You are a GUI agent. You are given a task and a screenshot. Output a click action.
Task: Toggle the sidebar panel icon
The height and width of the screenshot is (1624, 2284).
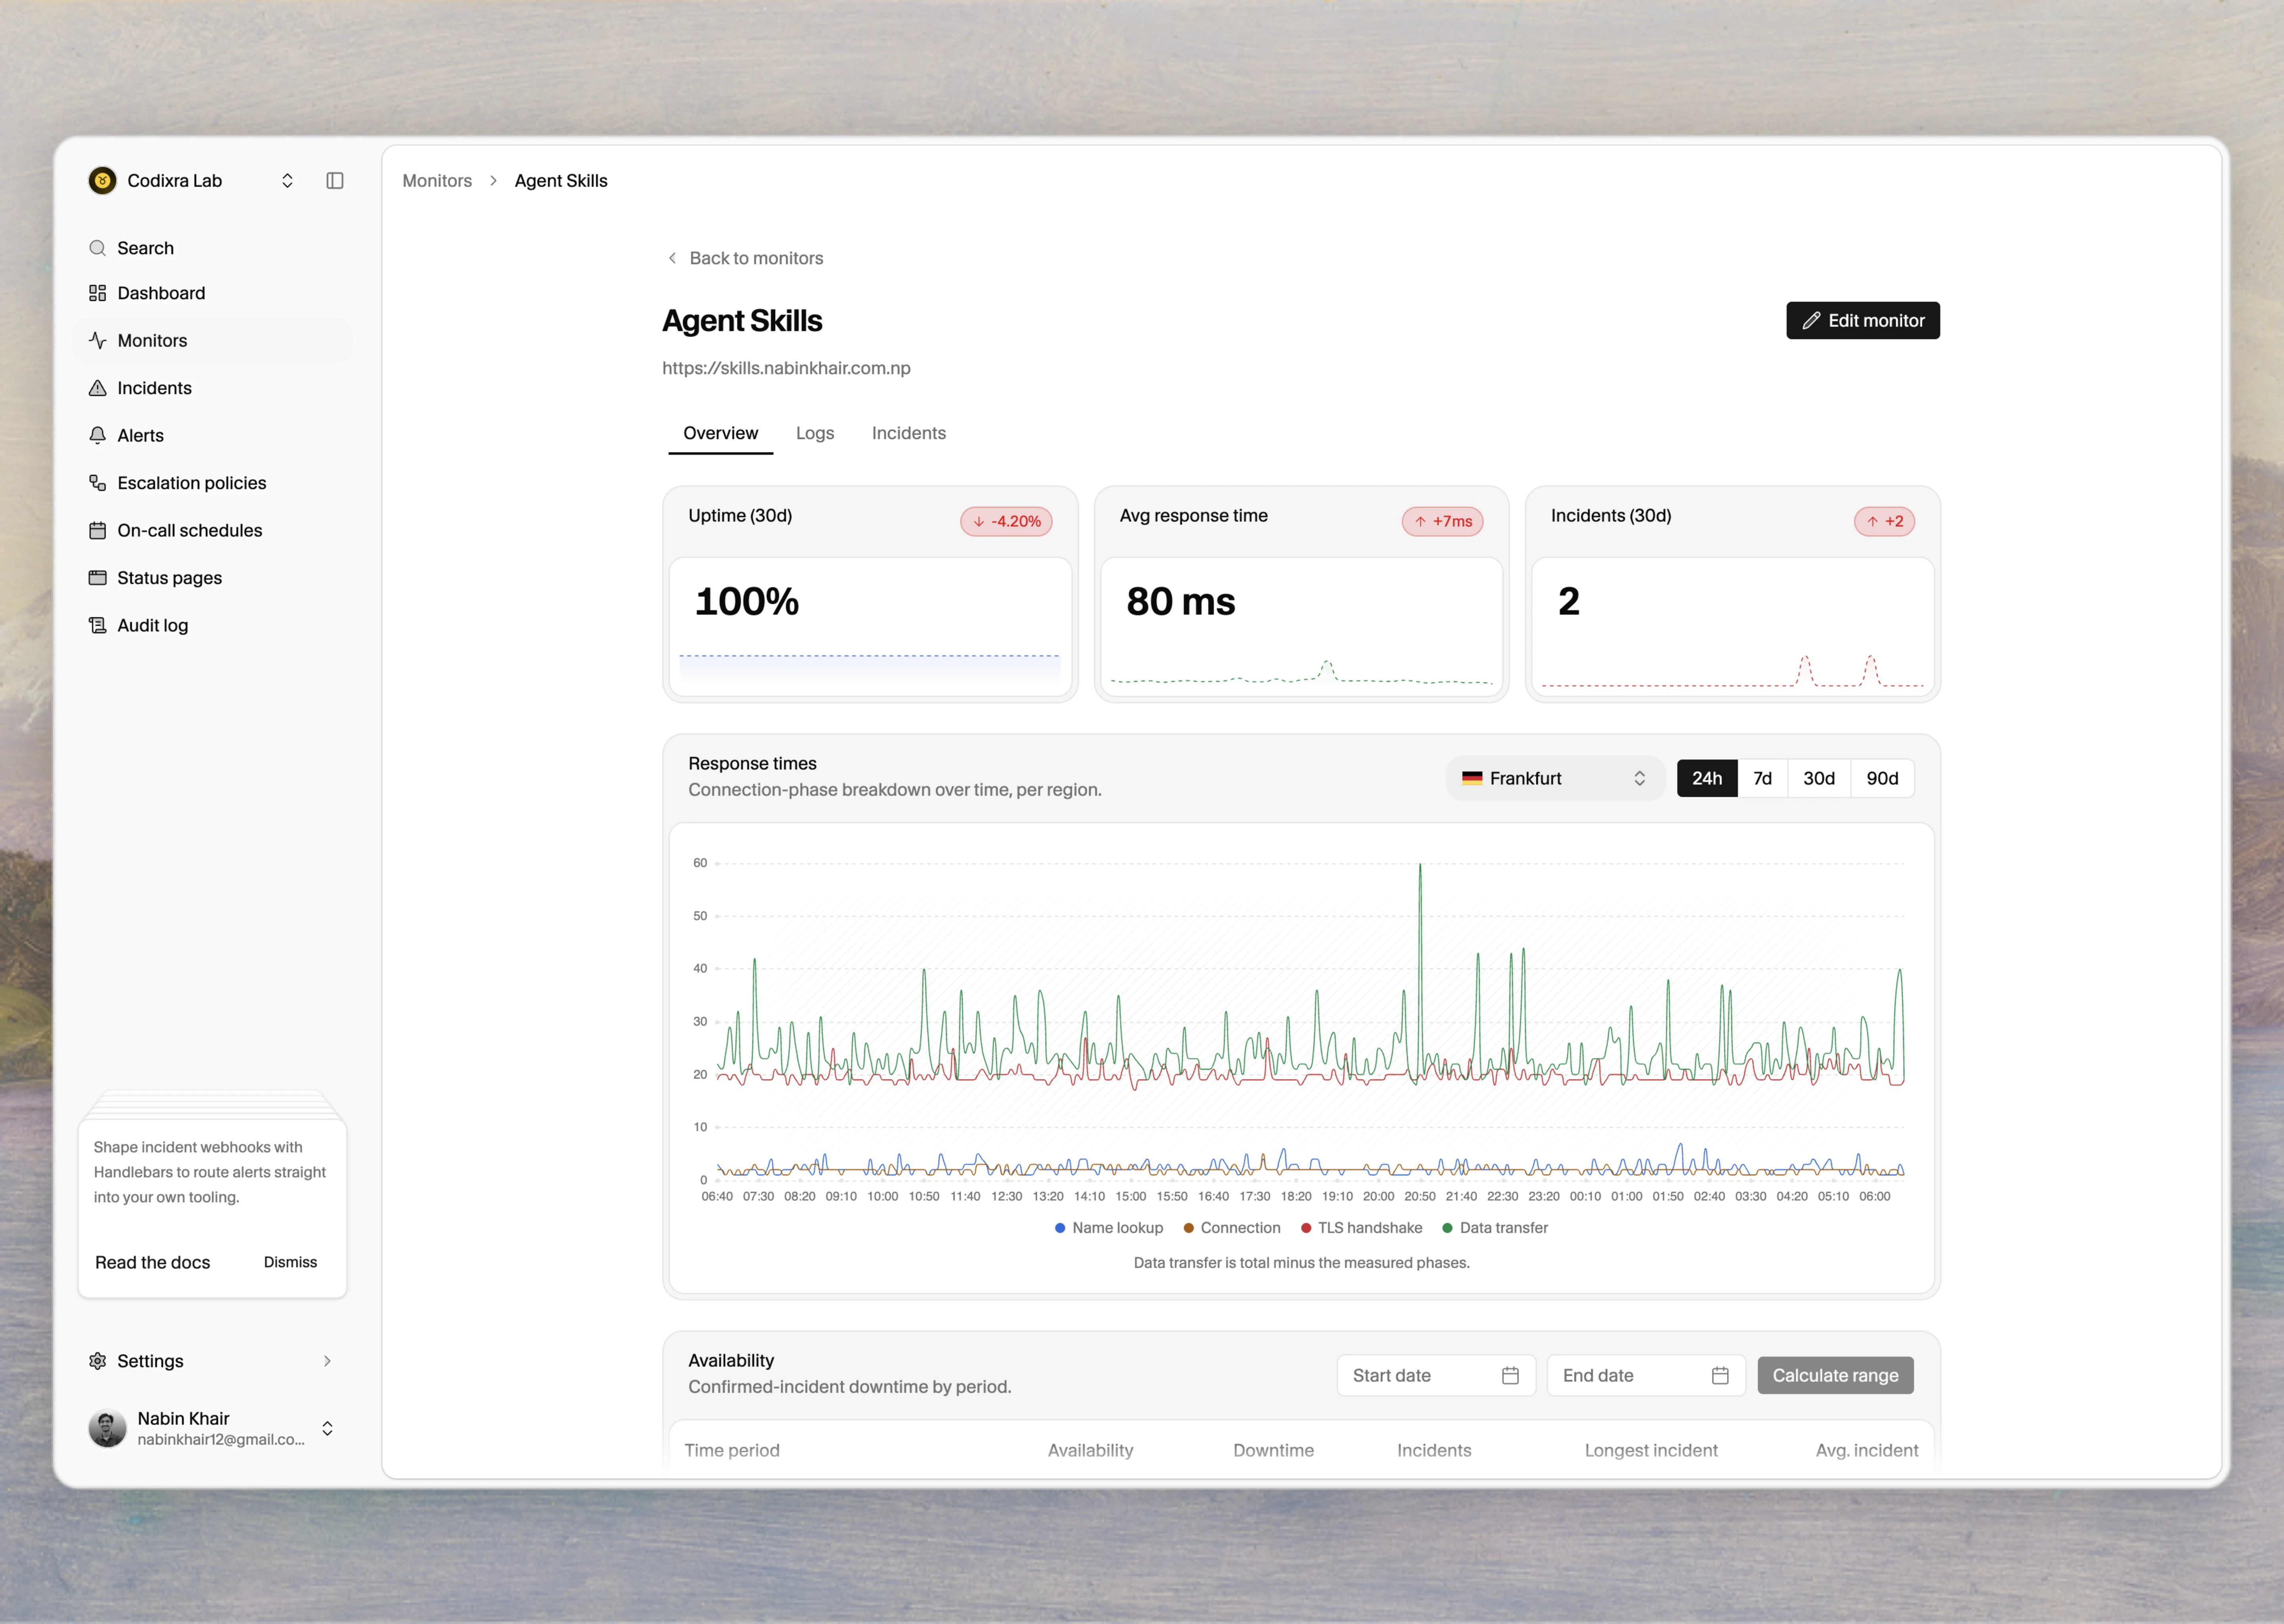coord(335,181)
